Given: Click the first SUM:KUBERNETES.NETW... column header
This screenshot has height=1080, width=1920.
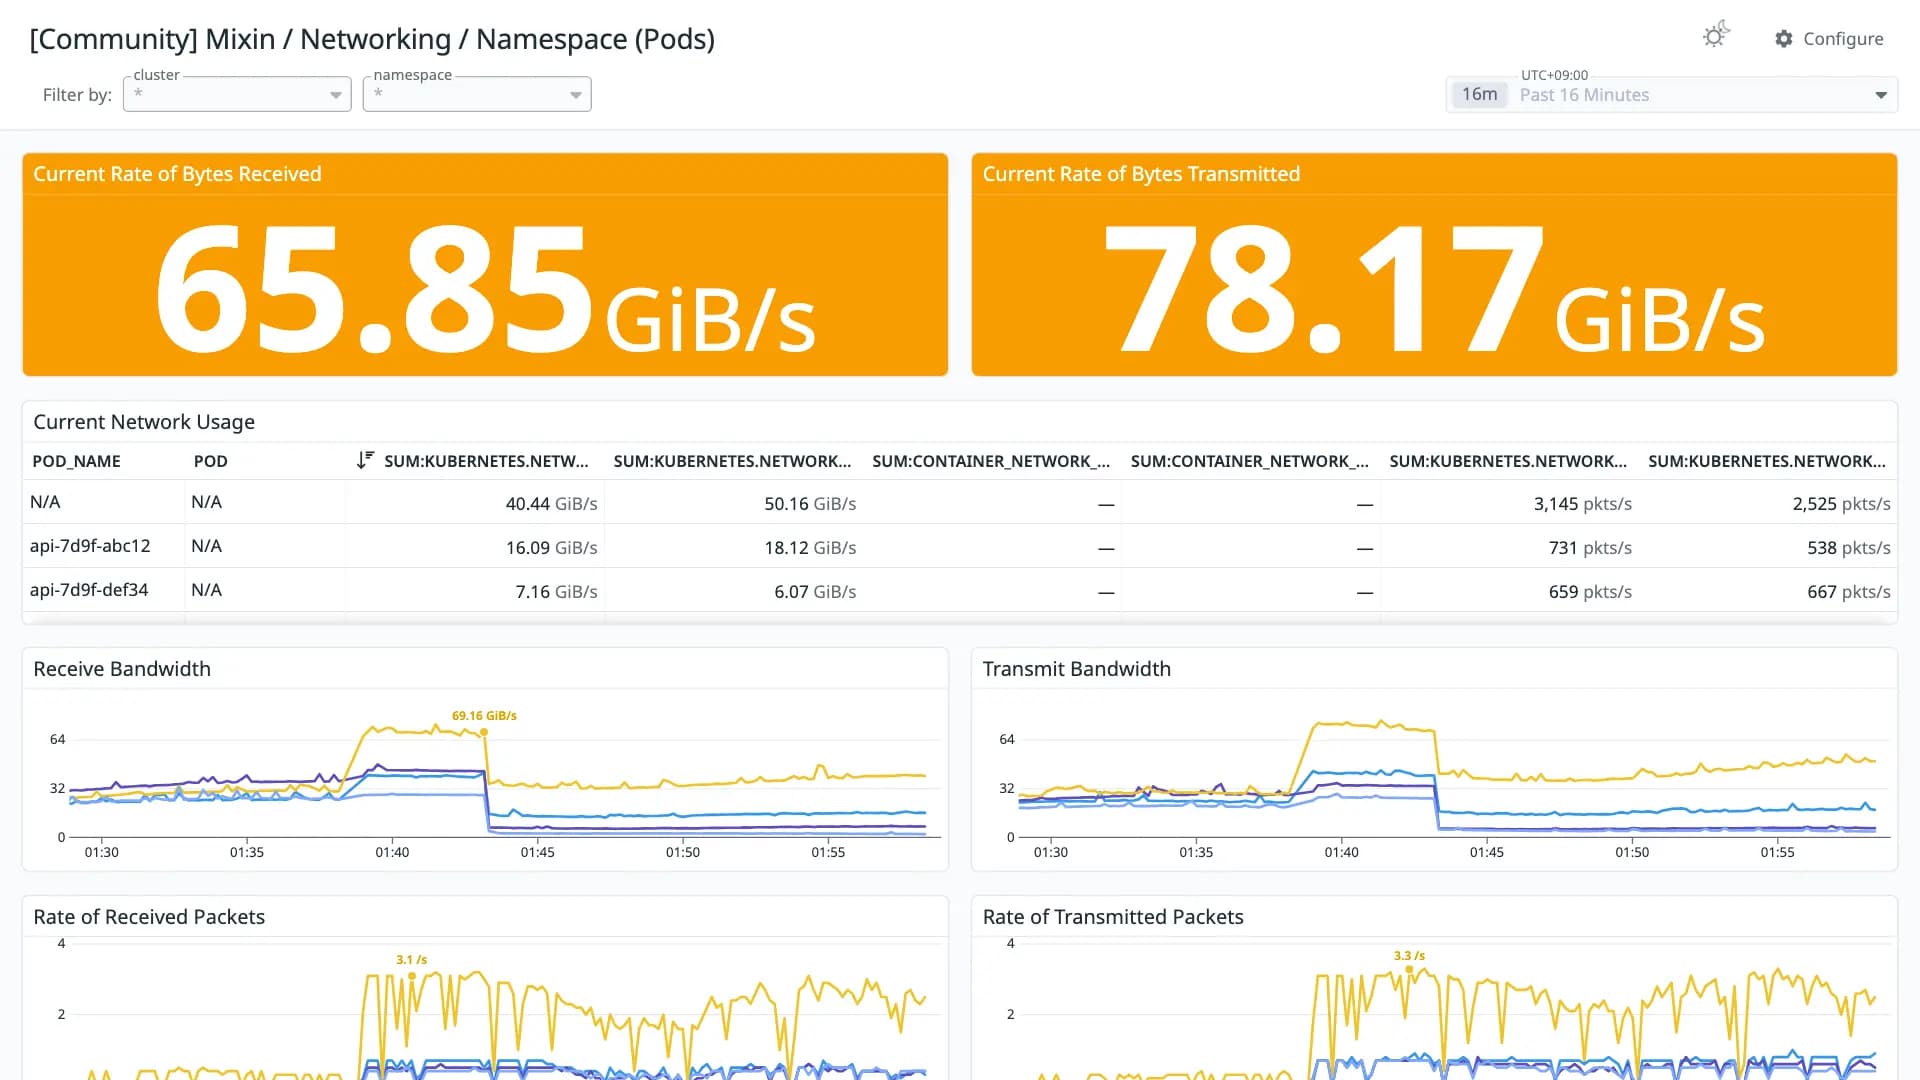Looking at the screenshot, I should (486, 461).
